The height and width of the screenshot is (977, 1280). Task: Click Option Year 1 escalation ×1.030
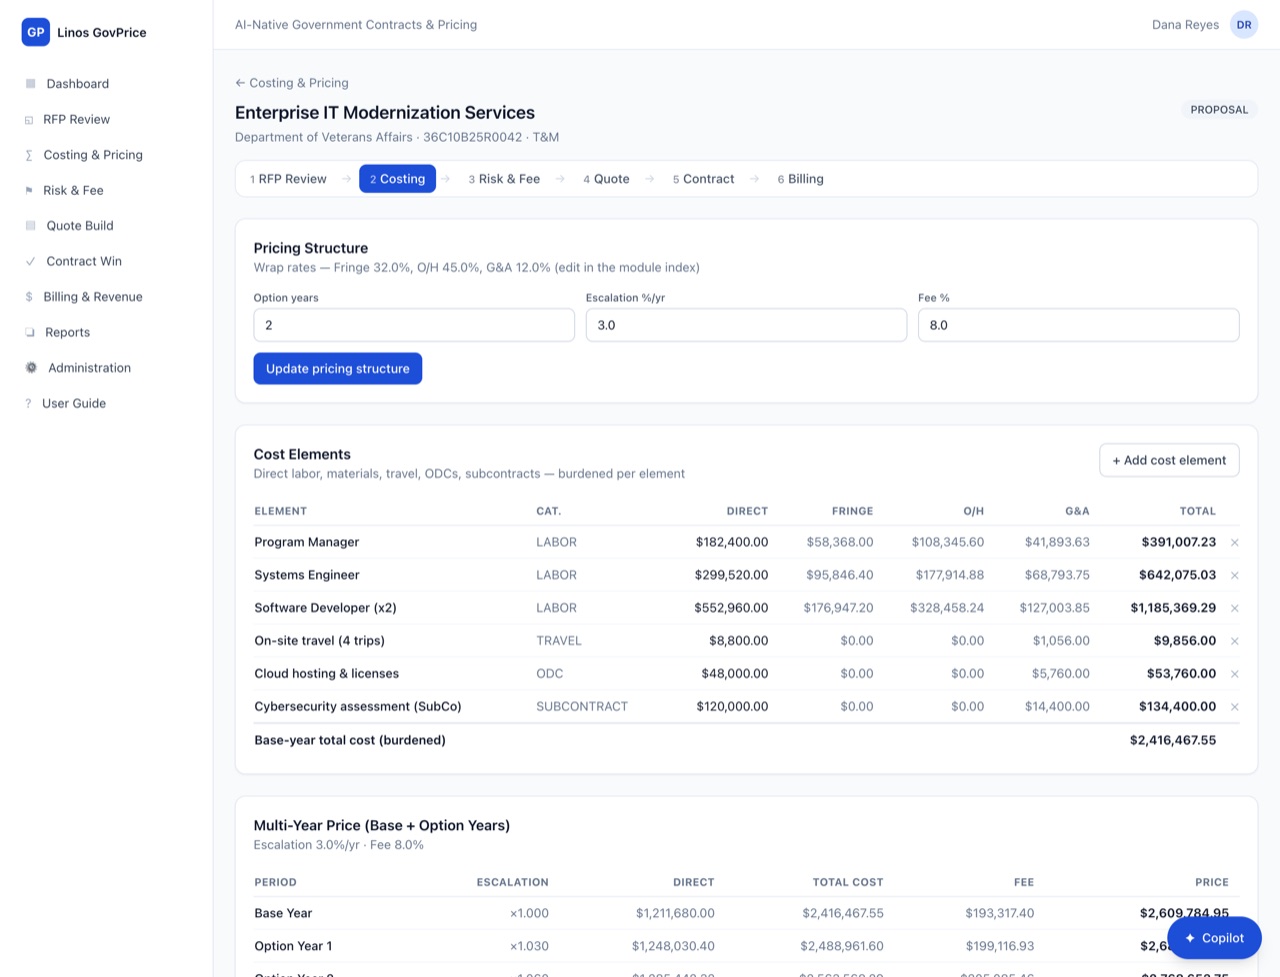[x=529, y=946]
